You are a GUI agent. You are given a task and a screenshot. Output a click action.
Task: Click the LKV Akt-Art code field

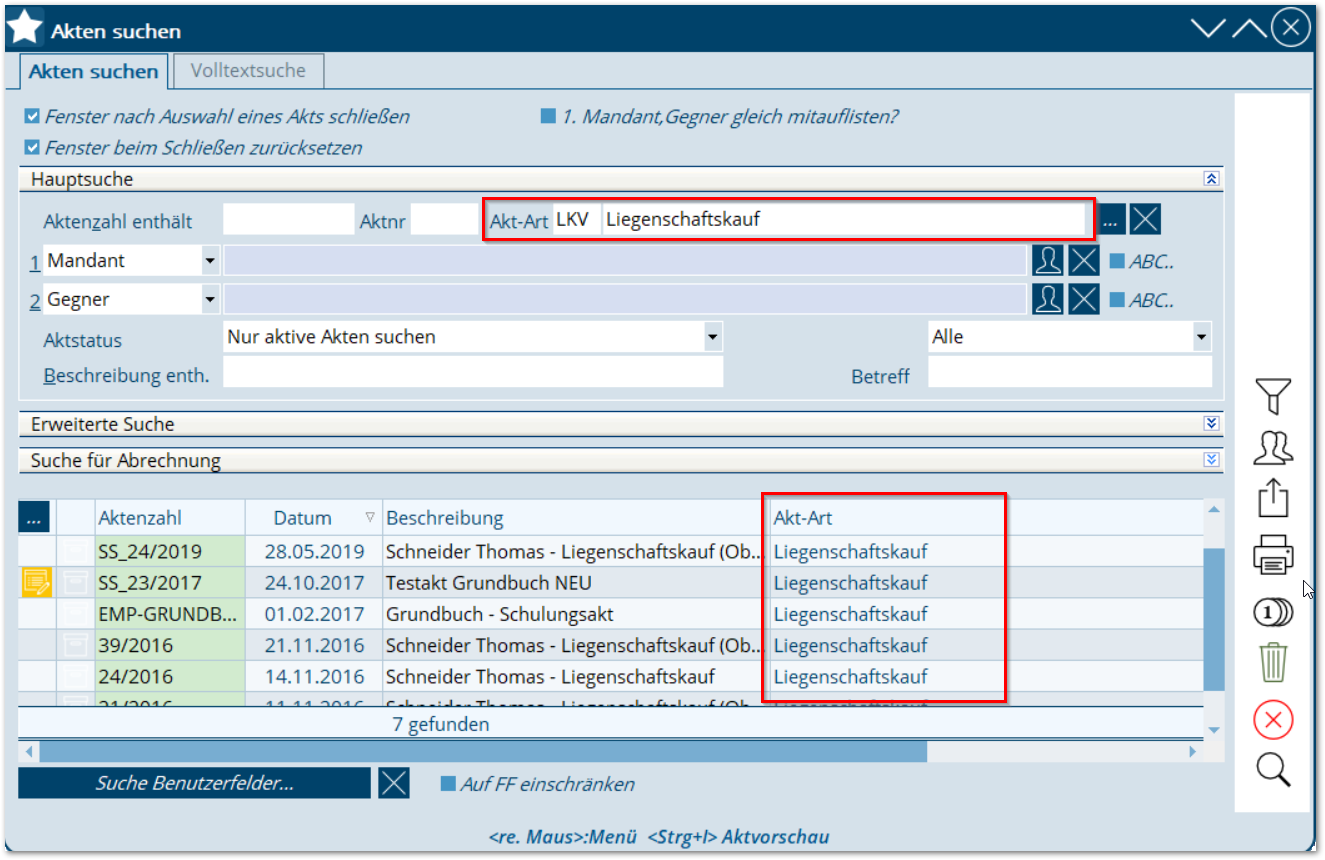576,219
